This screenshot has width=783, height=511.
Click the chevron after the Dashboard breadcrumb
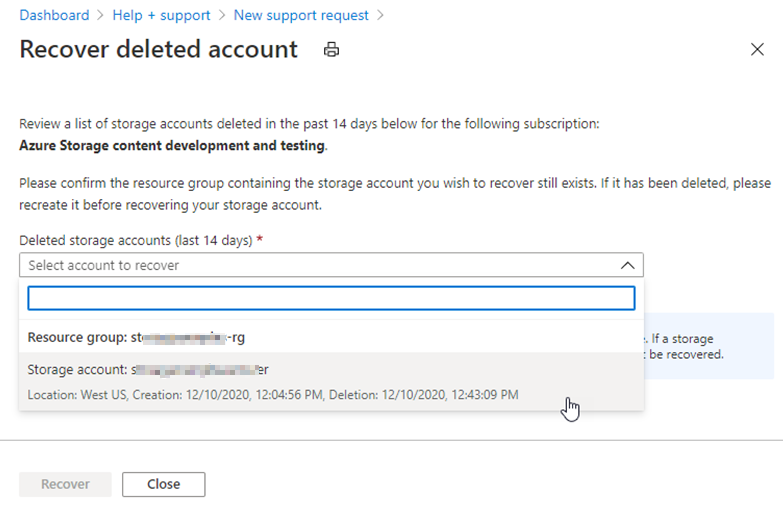(98, 16)
